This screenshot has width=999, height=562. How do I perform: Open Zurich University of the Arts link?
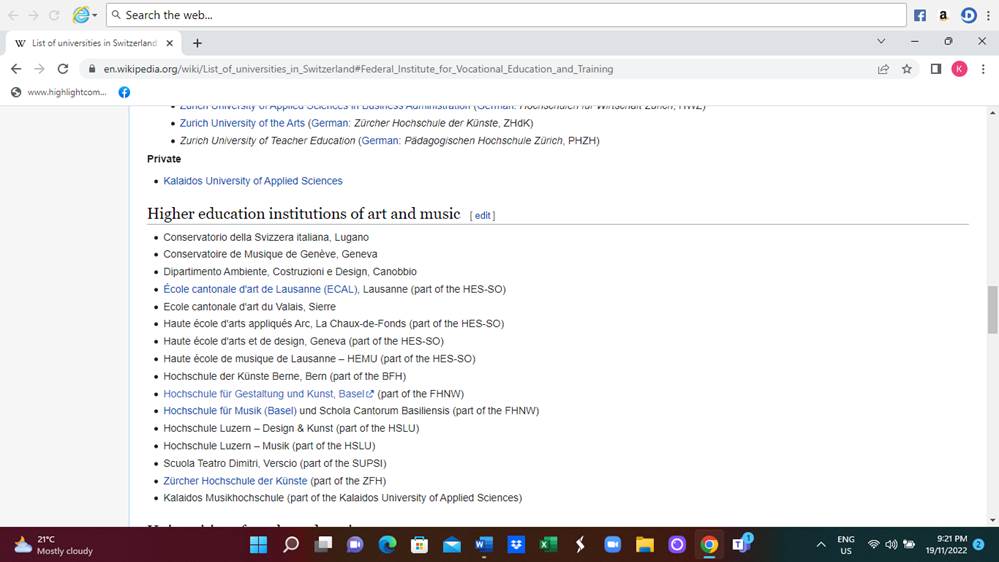pos(242,123)
